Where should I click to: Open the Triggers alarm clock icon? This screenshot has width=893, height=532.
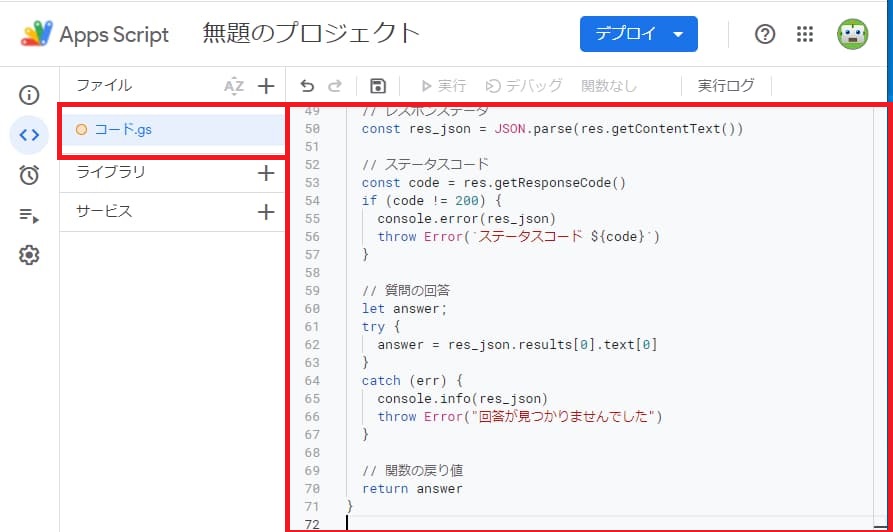[29, 175]
